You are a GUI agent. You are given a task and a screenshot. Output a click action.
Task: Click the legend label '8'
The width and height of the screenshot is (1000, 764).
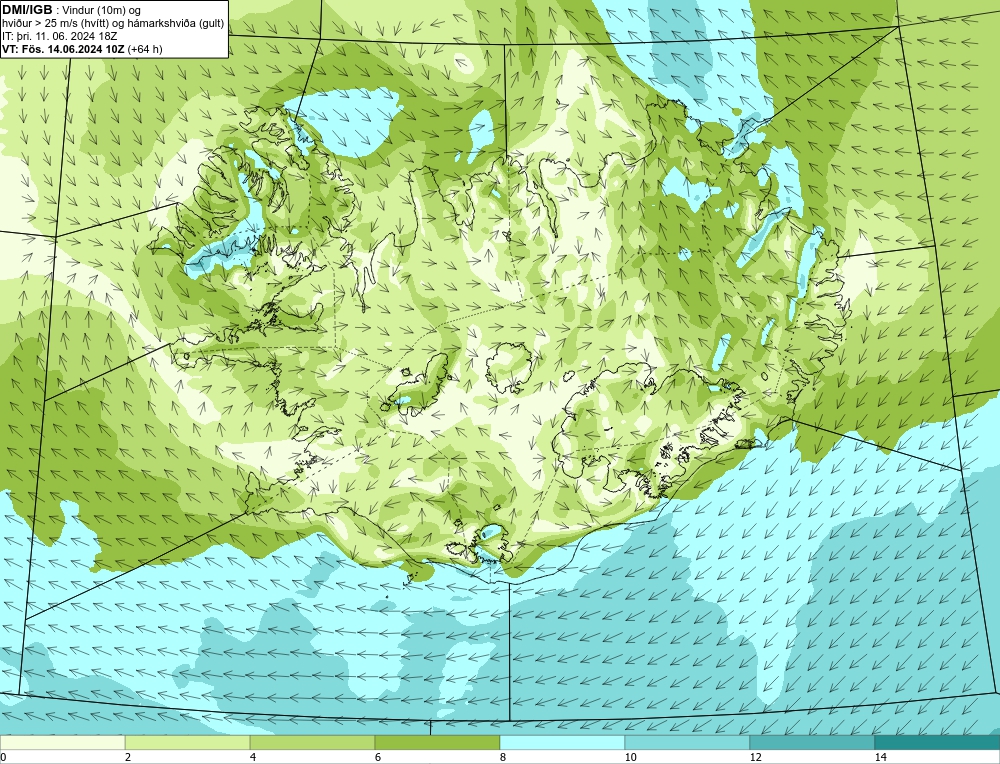[503, 757]
